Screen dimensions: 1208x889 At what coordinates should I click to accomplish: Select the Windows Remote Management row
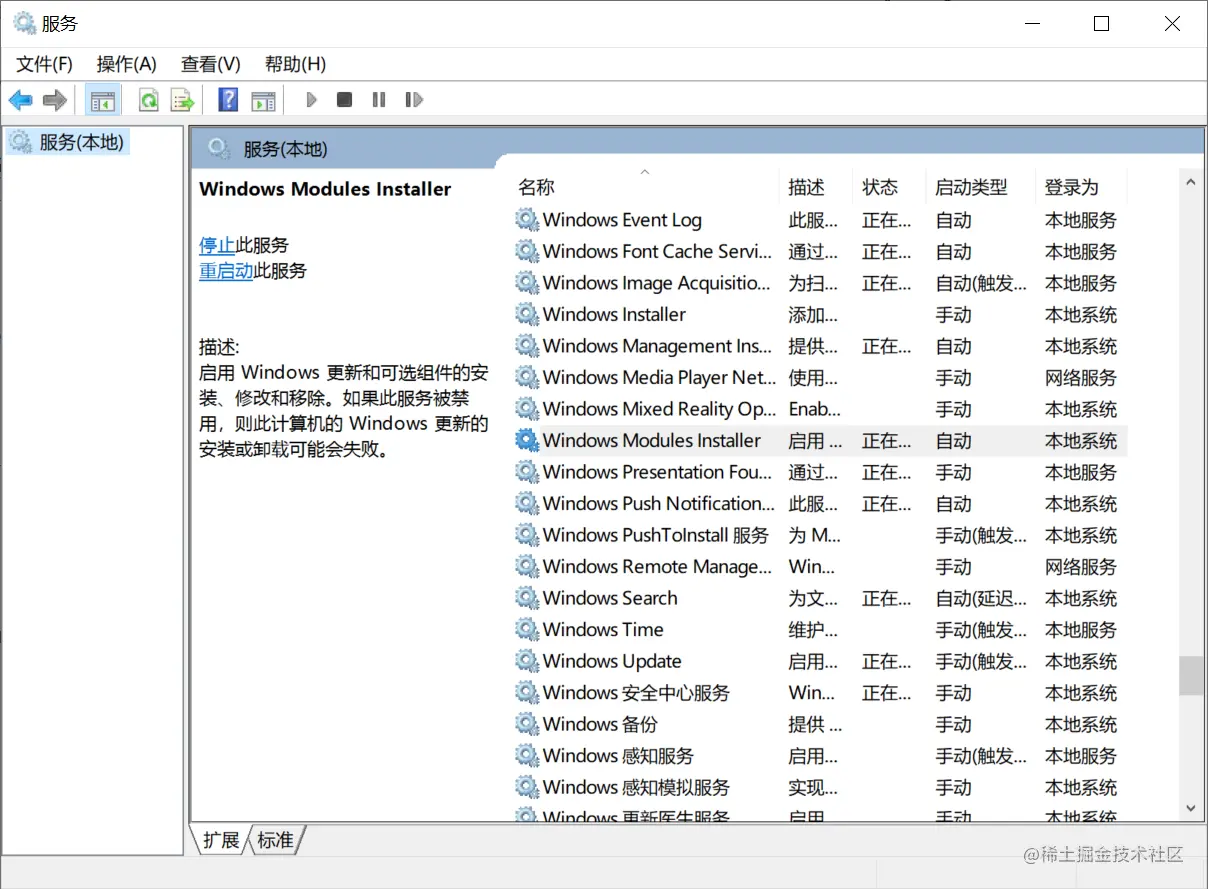[820, 566]
